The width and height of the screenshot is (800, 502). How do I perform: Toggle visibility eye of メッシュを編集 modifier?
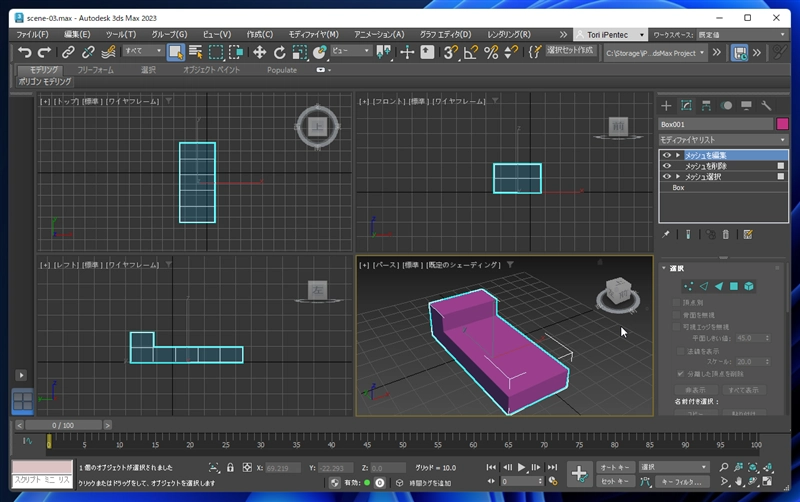coord(666,155)
